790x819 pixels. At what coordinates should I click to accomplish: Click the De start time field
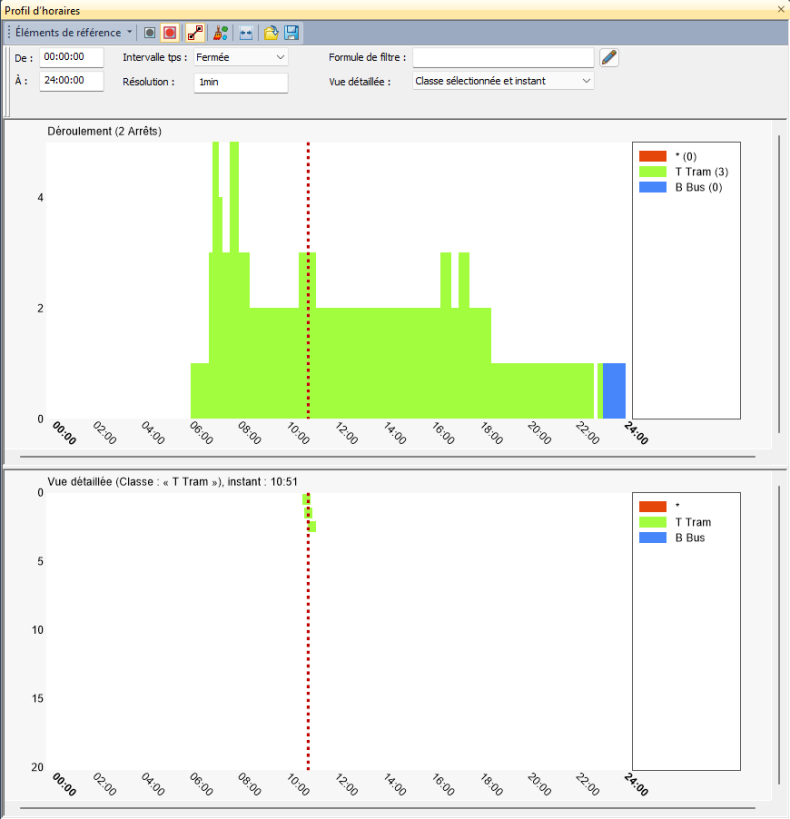point(71,58)
